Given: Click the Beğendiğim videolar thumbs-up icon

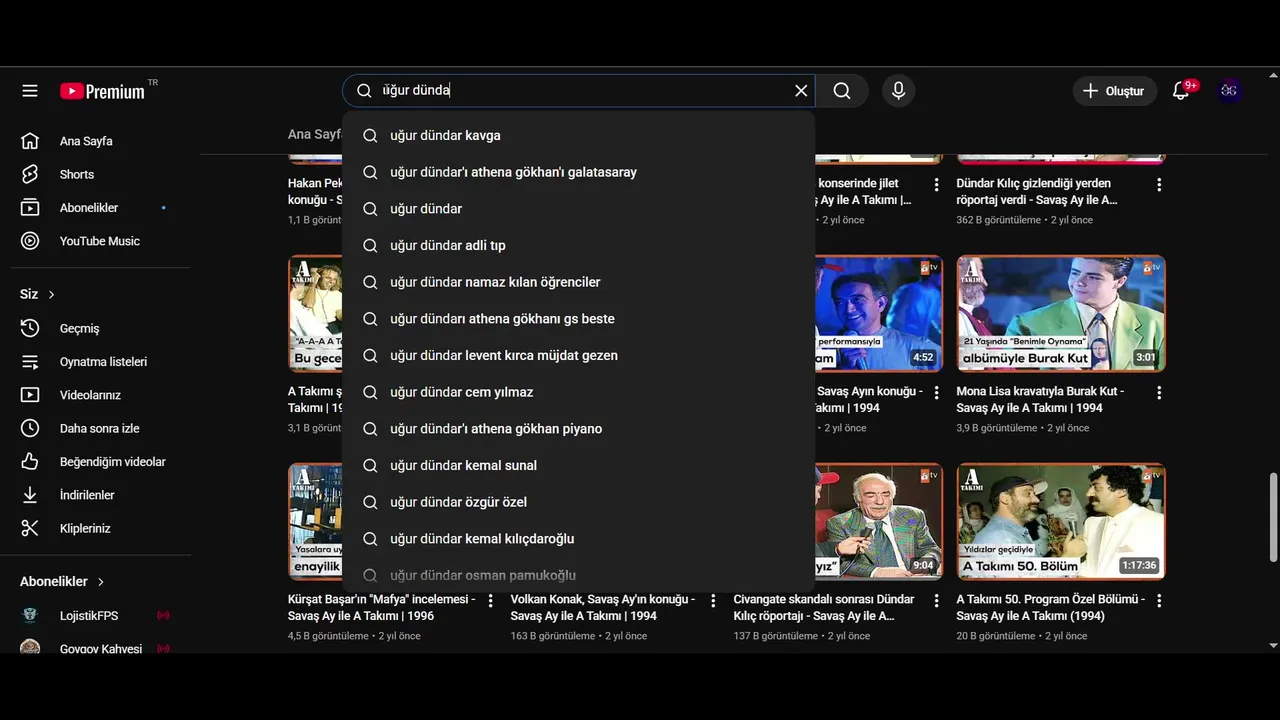Looking at the screenshot, I should [30, 462].
